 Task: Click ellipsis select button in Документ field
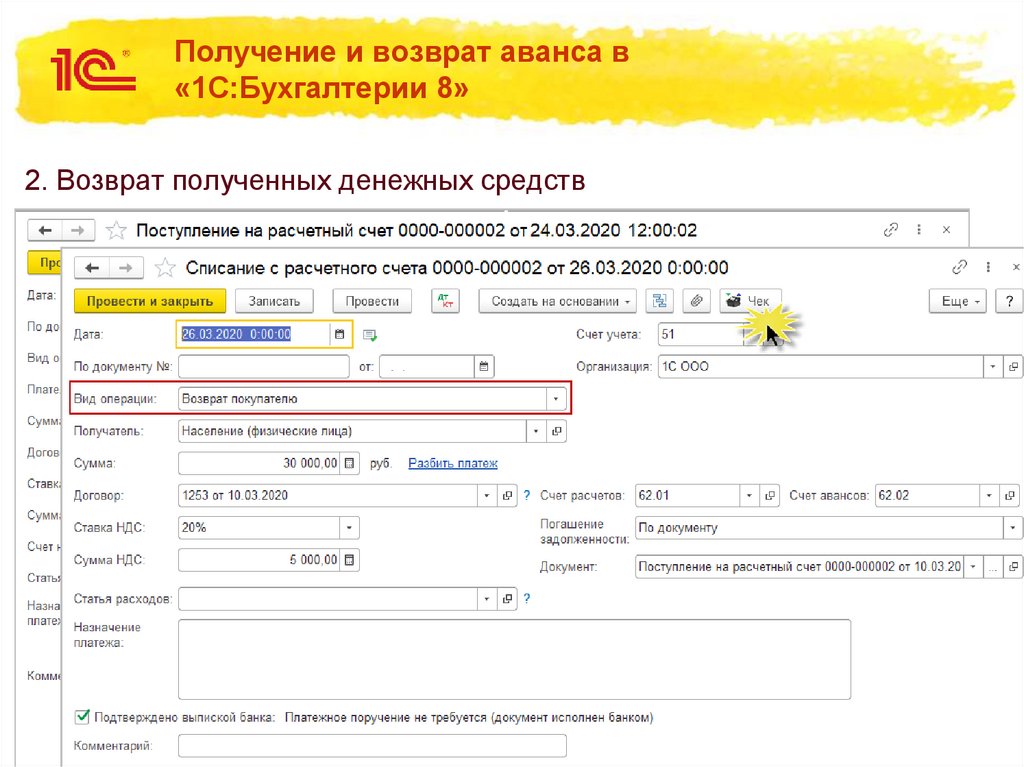tap(993, 566)
